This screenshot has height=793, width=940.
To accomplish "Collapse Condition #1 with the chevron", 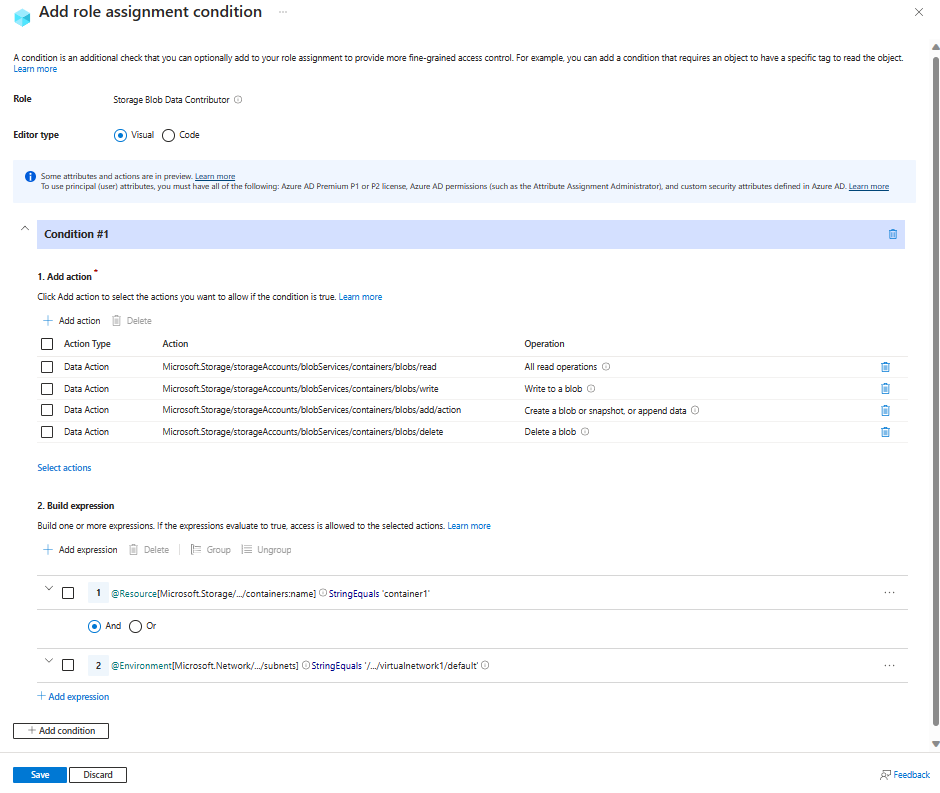I will point(24,228).
